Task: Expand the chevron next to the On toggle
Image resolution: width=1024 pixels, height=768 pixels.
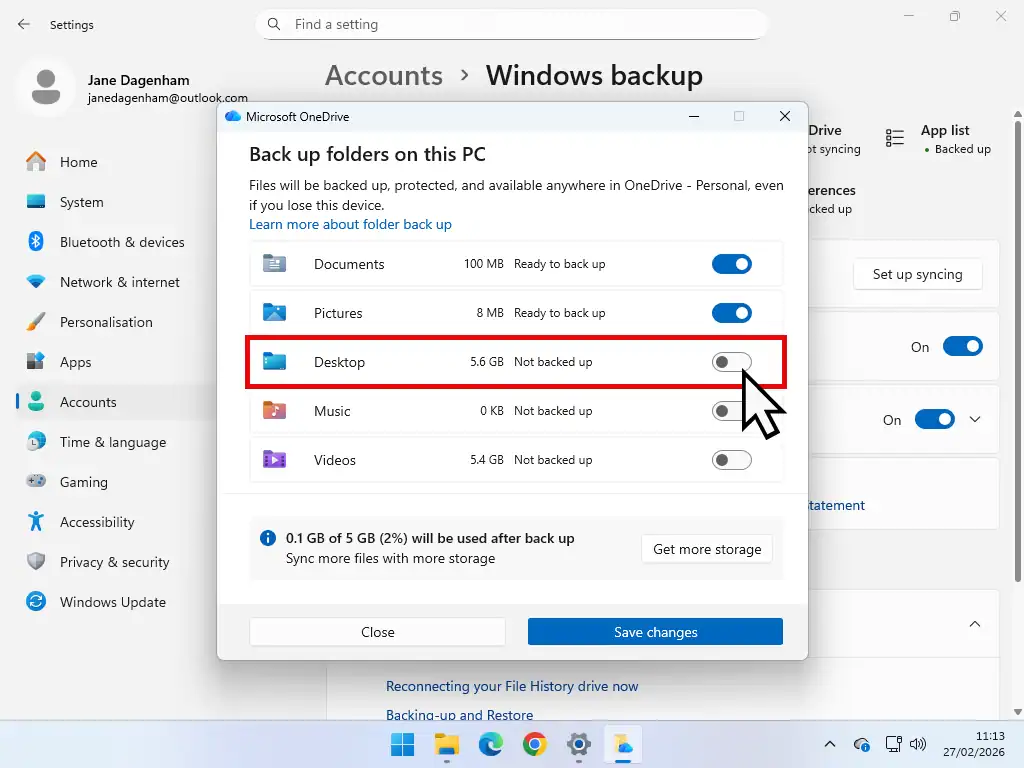Action: [975, 419]
